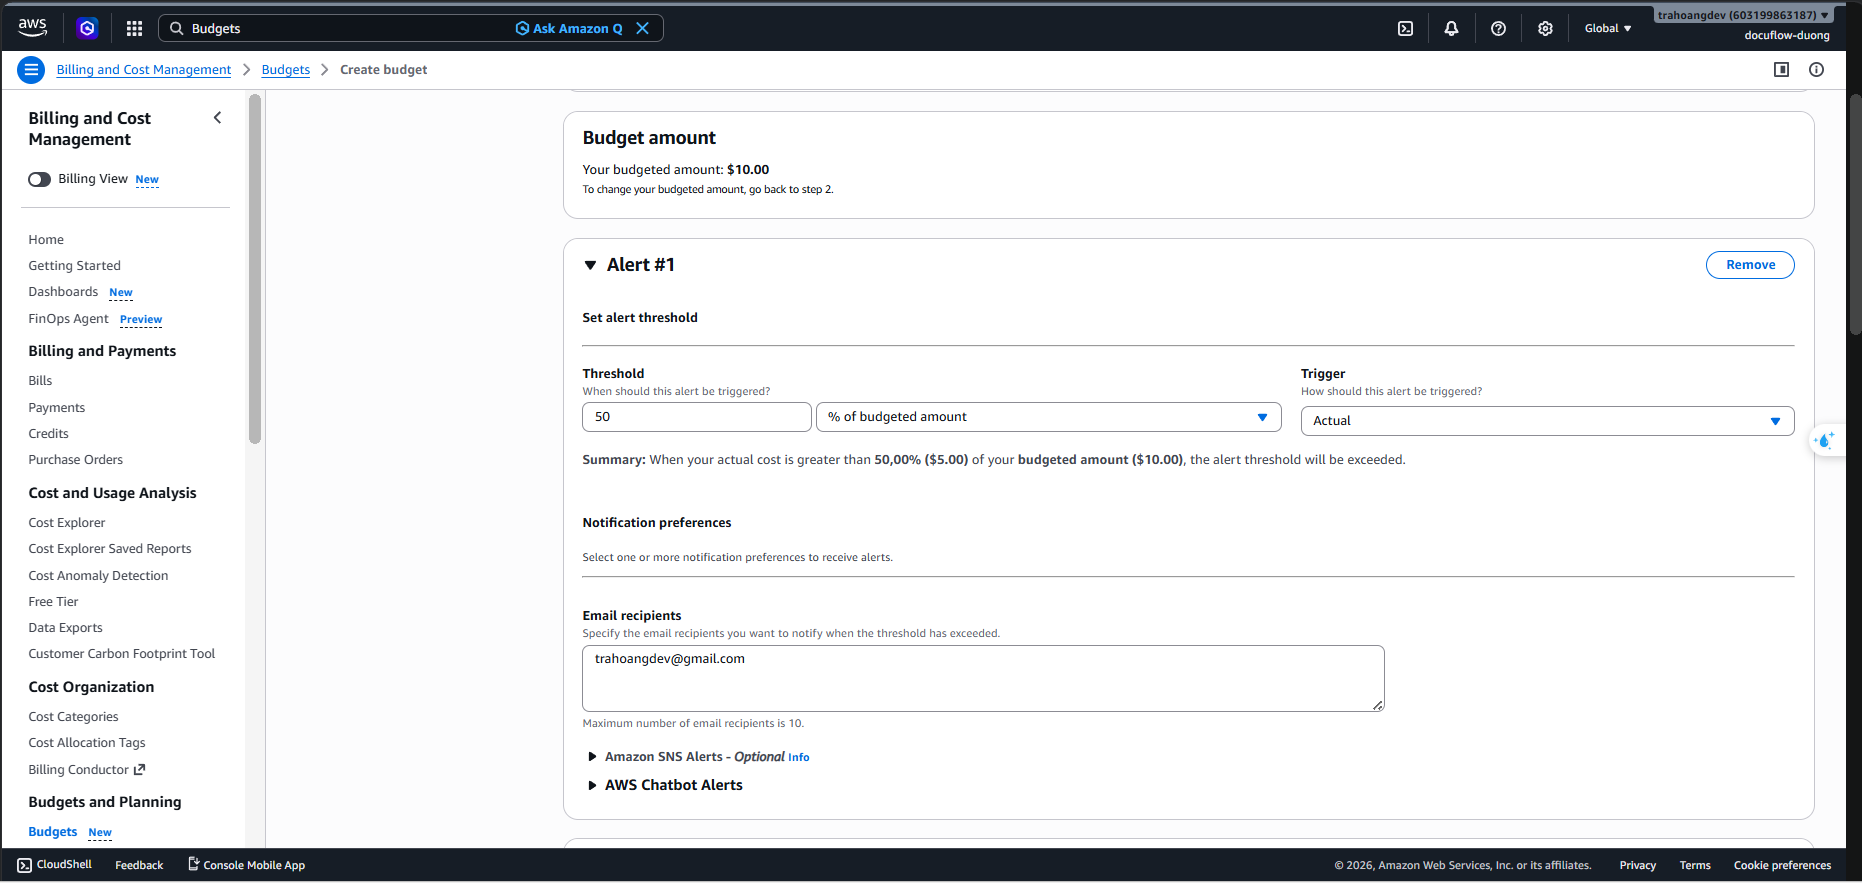The image size is (1862, 883).
Task: Go to Budgets breadcrumb link
Action: (x=286, y=70)
